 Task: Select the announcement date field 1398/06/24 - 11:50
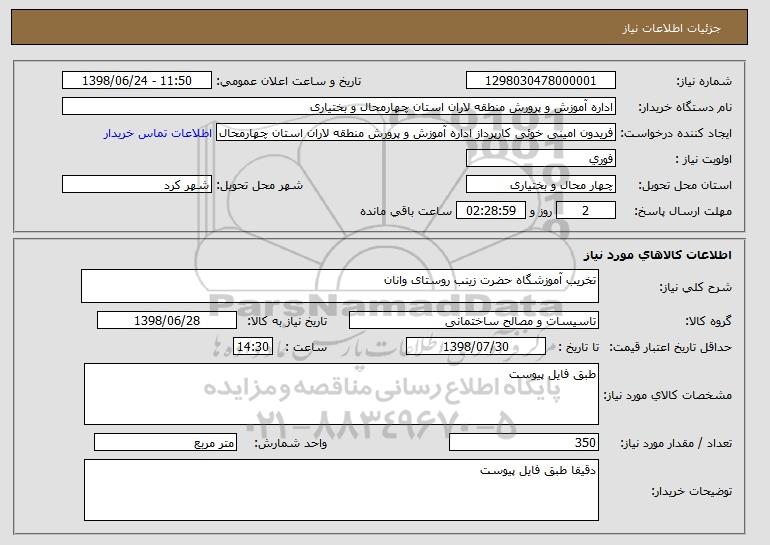[x=137, y=81]
